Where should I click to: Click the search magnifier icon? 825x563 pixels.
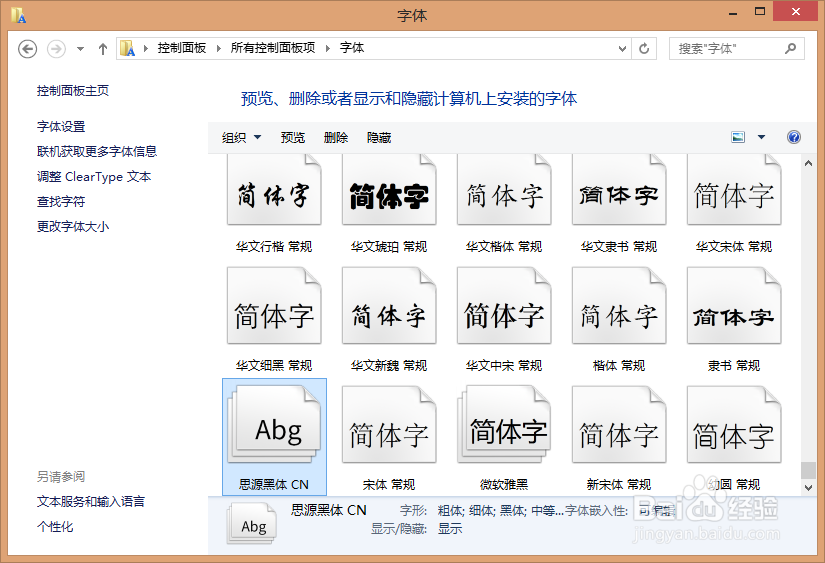(790, 49)
